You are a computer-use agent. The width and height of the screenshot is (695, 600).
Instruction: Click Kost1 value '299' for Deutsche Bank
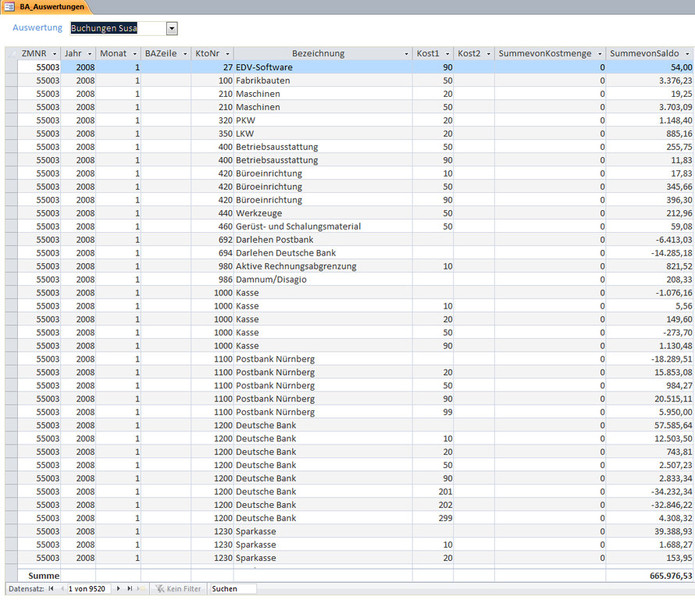433,518
